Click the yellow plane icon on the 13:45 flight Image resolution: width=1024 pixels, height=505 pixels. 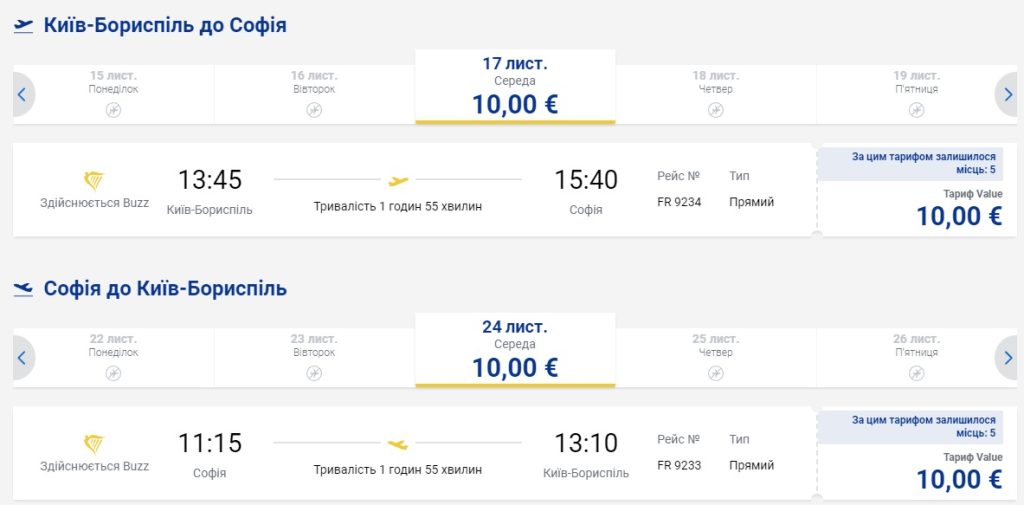pyautogui.click(x=398, y=181)
